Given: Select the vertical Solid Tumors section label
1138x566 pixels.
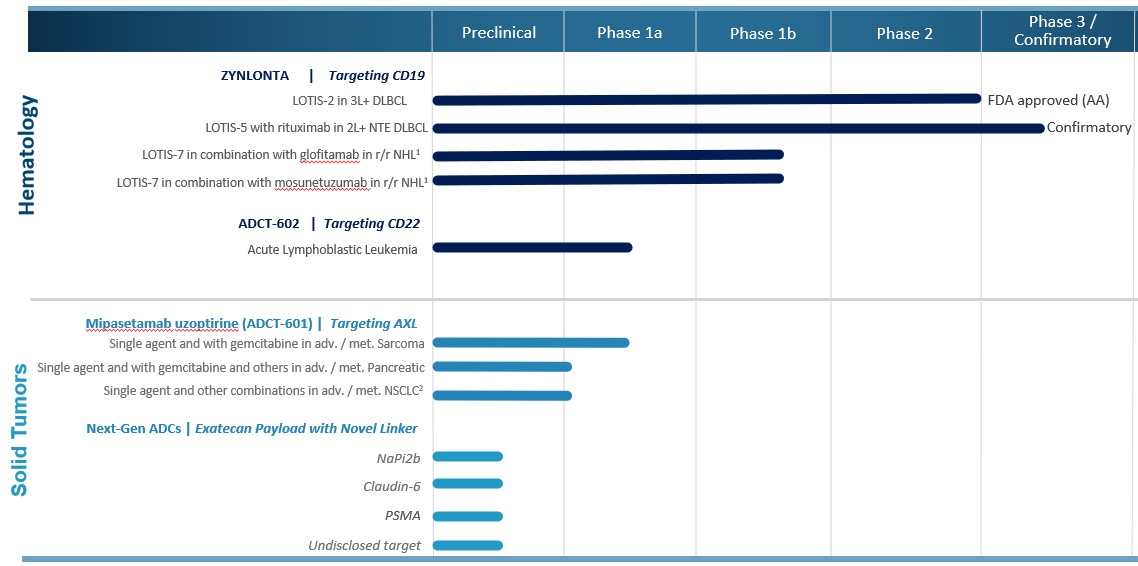Looking at the screenshot, I should point(20,430).
